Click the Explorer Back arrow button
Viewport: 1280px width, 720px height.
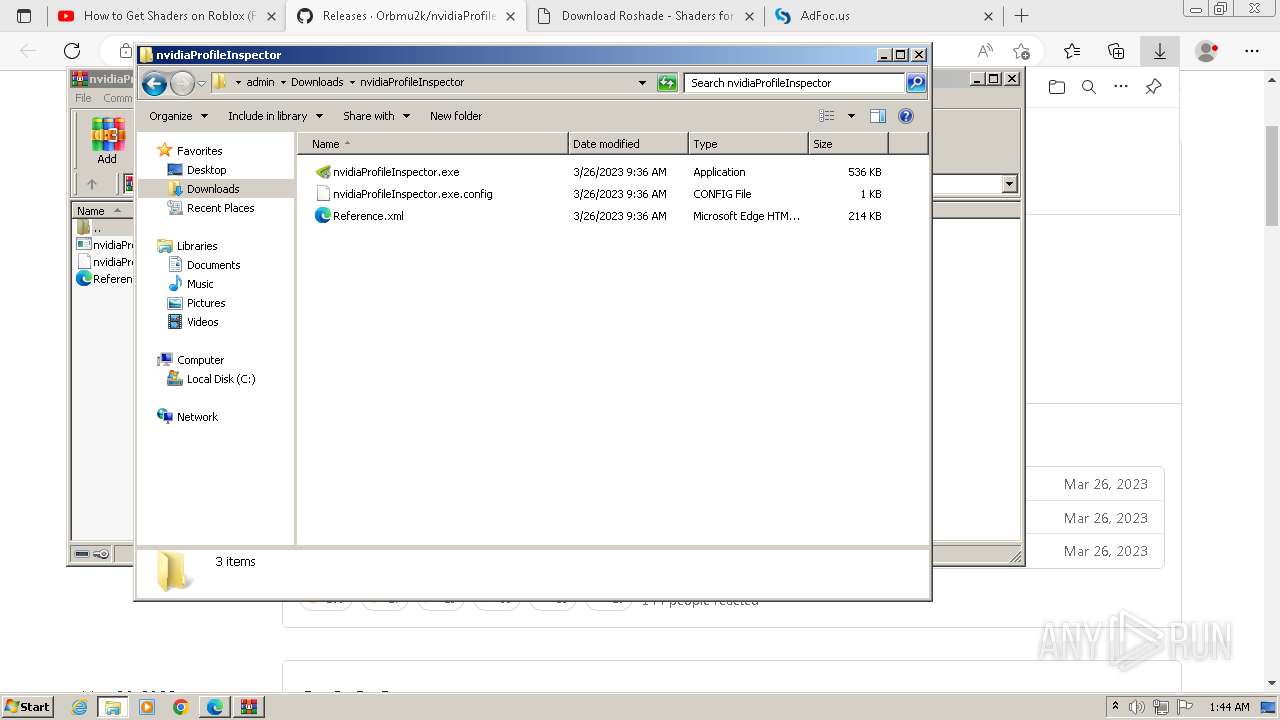(154, 83)
